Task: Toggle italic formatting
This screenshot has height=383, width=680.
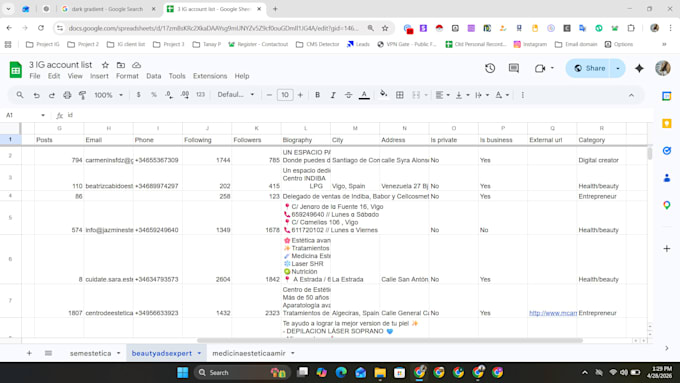Action: point(333,95)
